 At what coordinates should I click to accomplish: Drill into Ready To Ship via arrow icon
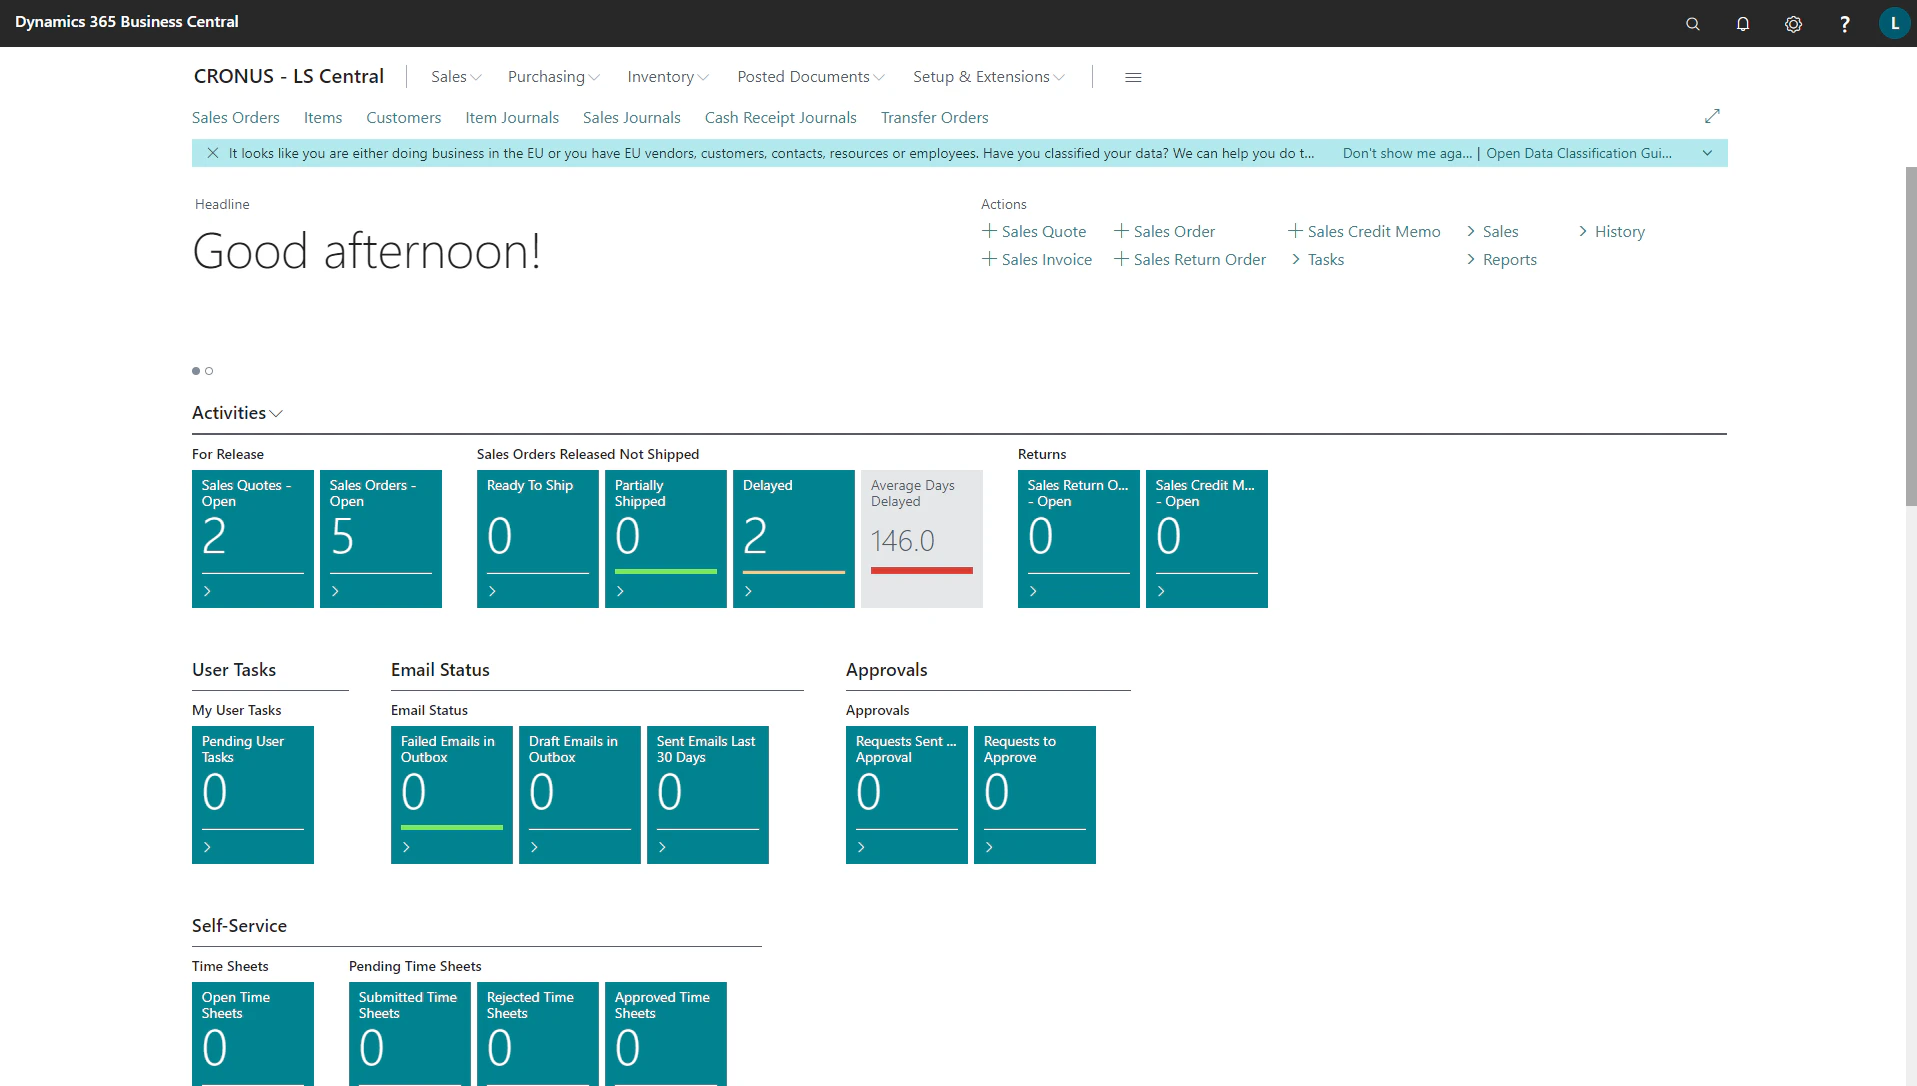click(492, 591)
